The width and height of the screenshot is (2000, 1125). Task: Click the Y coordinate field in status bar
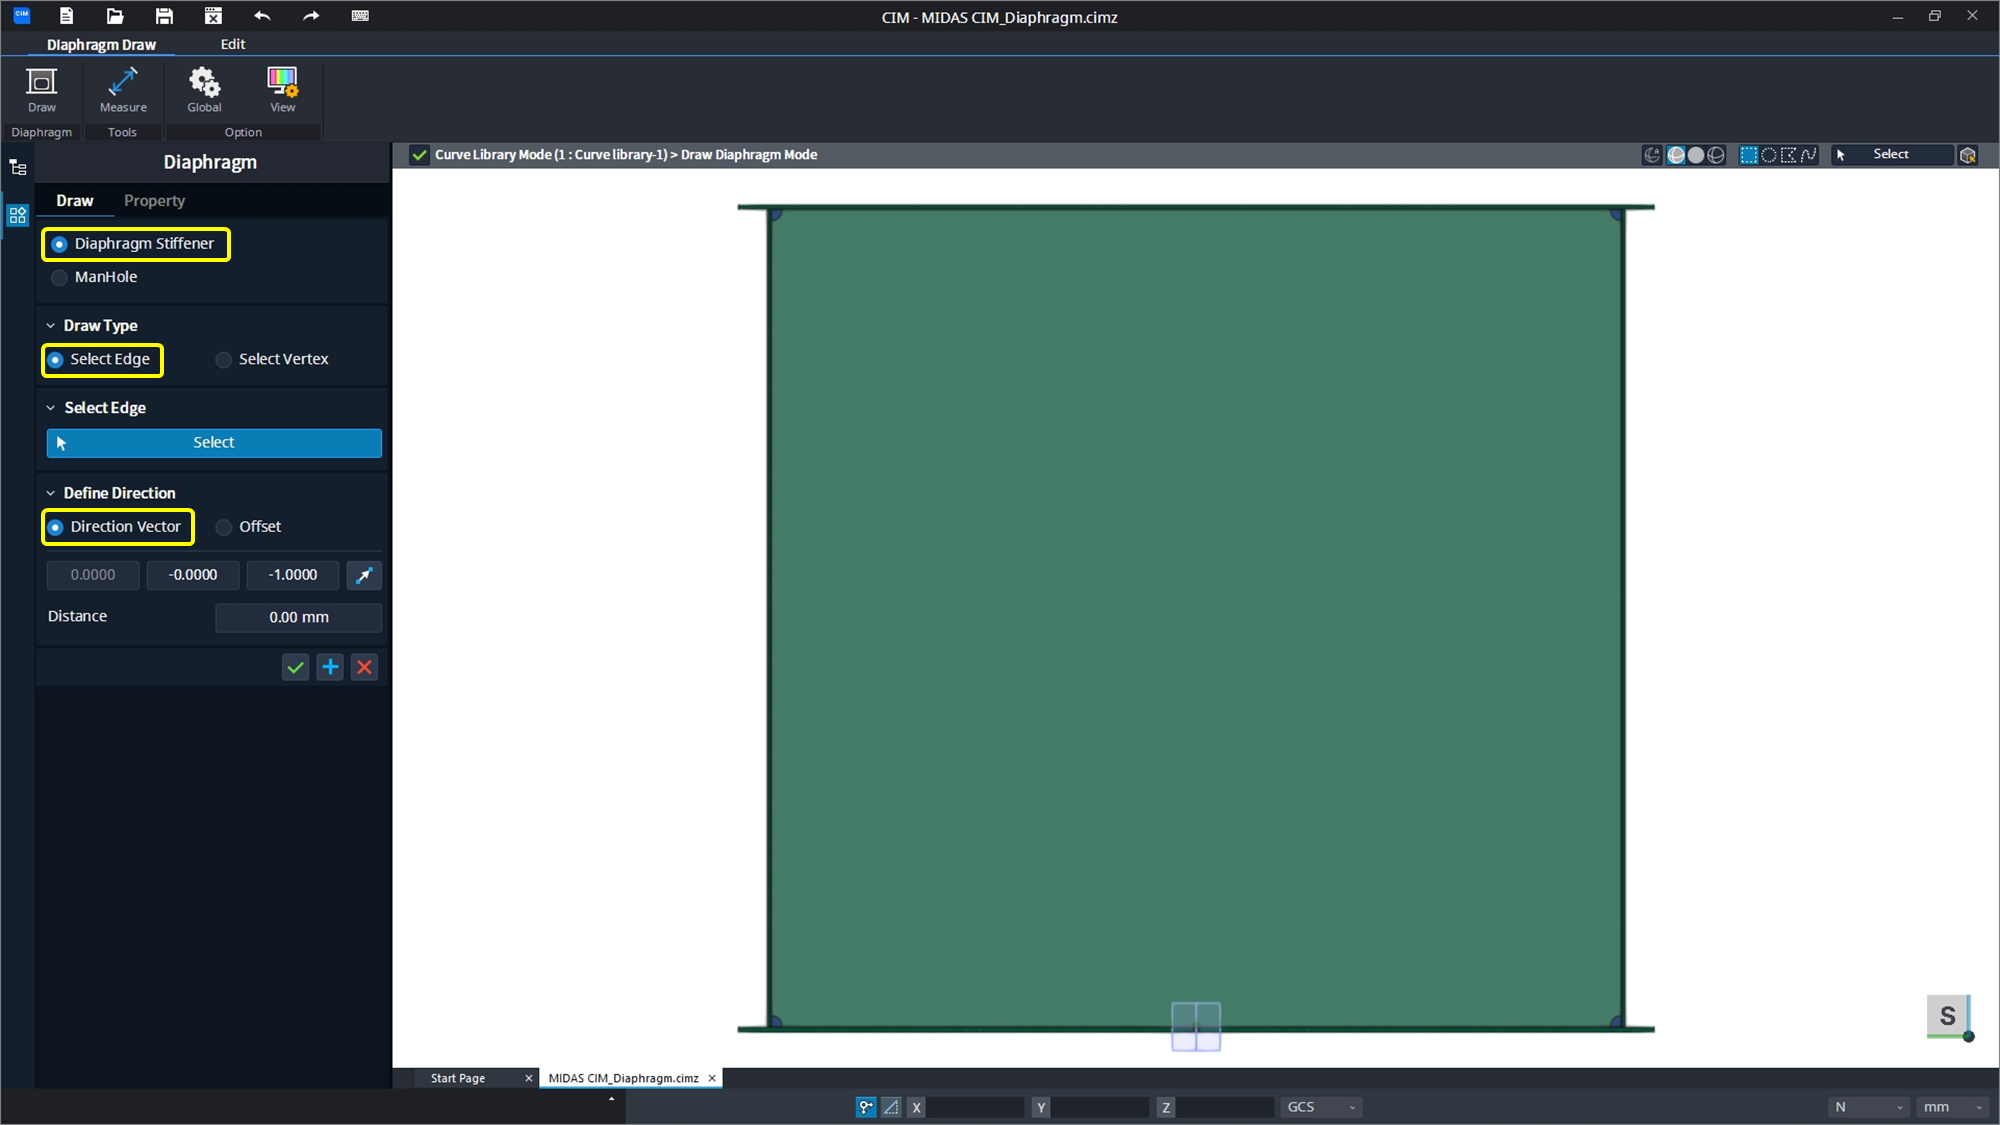(x=1100, y=1107)
